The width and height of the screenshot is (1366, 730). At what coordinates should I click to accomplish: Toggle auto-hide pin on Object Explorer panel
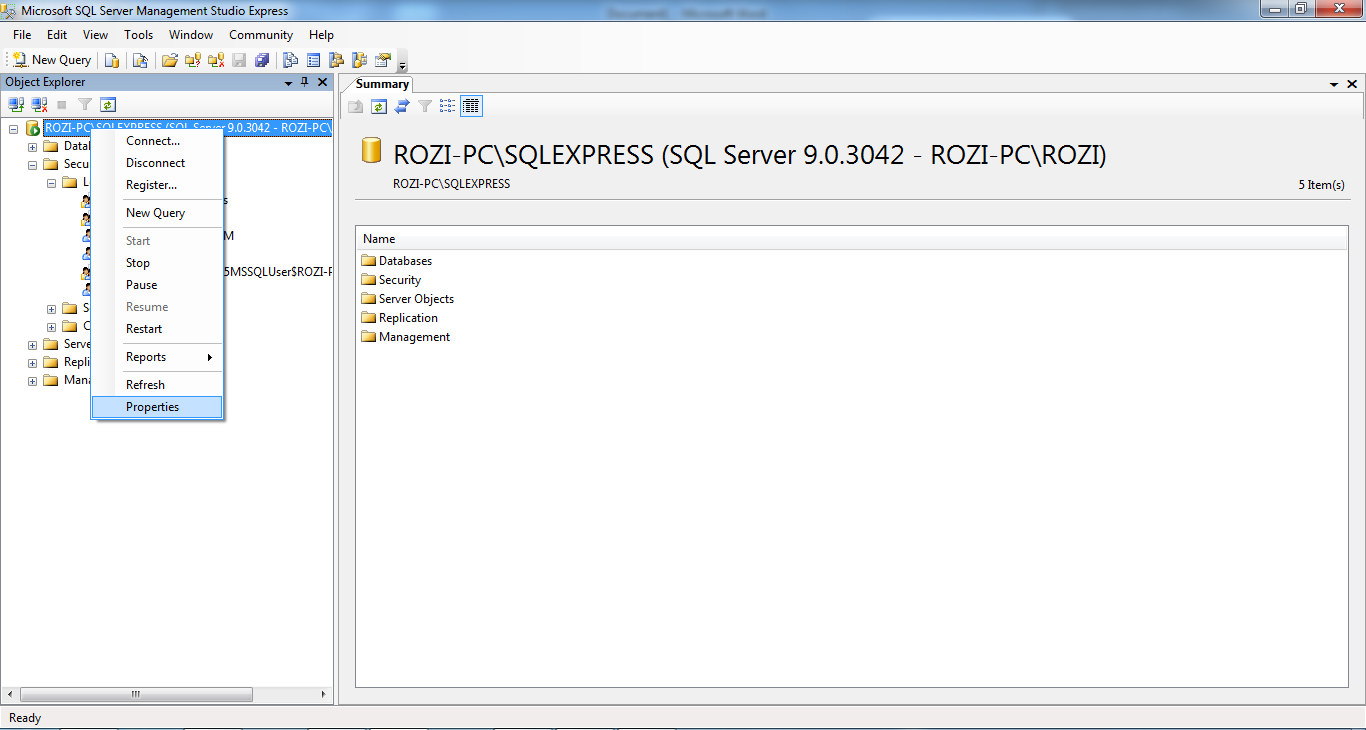pos(305,82)
